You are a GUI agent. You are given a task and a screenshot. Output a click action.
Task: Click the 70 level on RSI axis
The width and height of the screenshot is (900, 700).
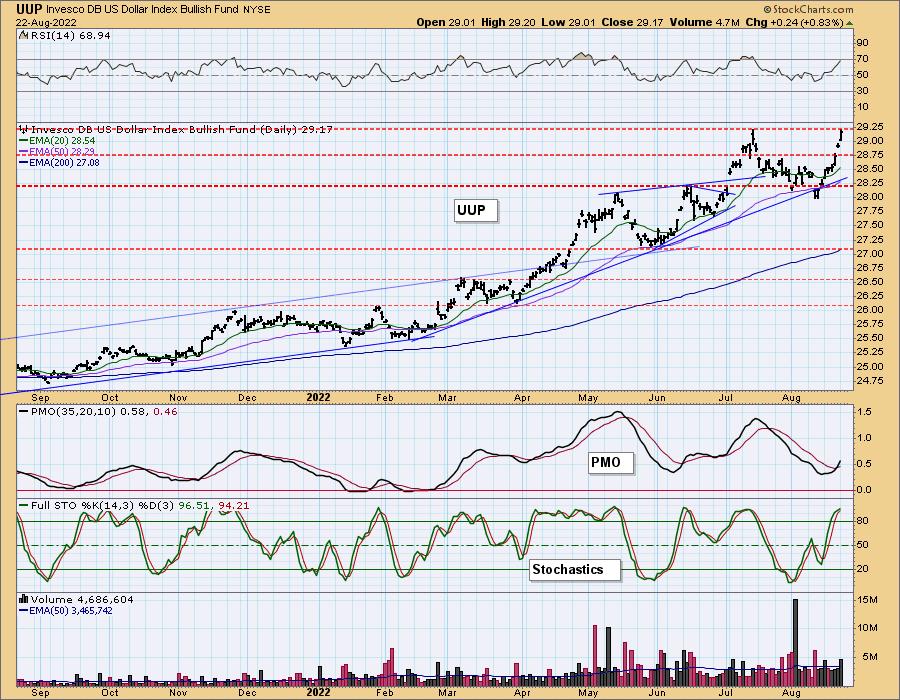(x=863, y=59)
